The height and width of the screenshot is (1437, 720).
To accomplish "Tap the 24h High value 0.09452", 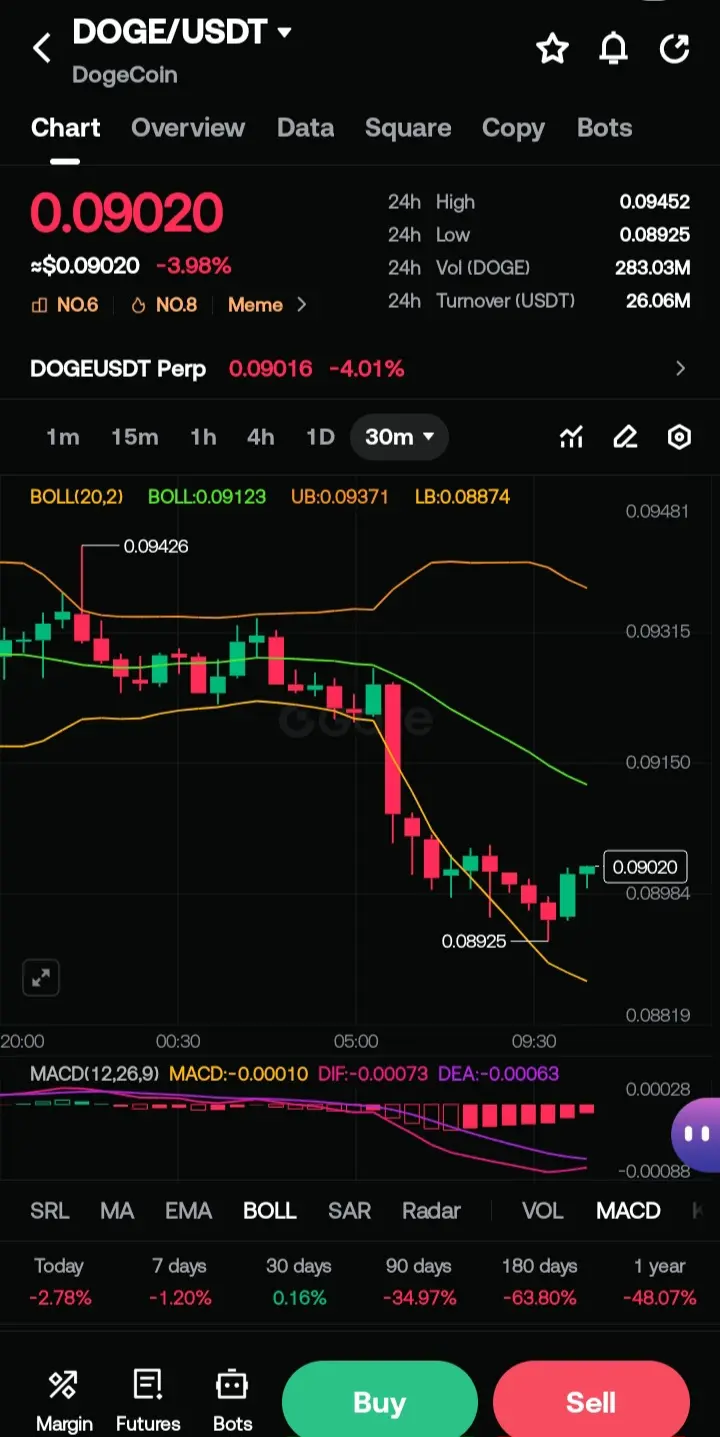I will click(655, 202).
